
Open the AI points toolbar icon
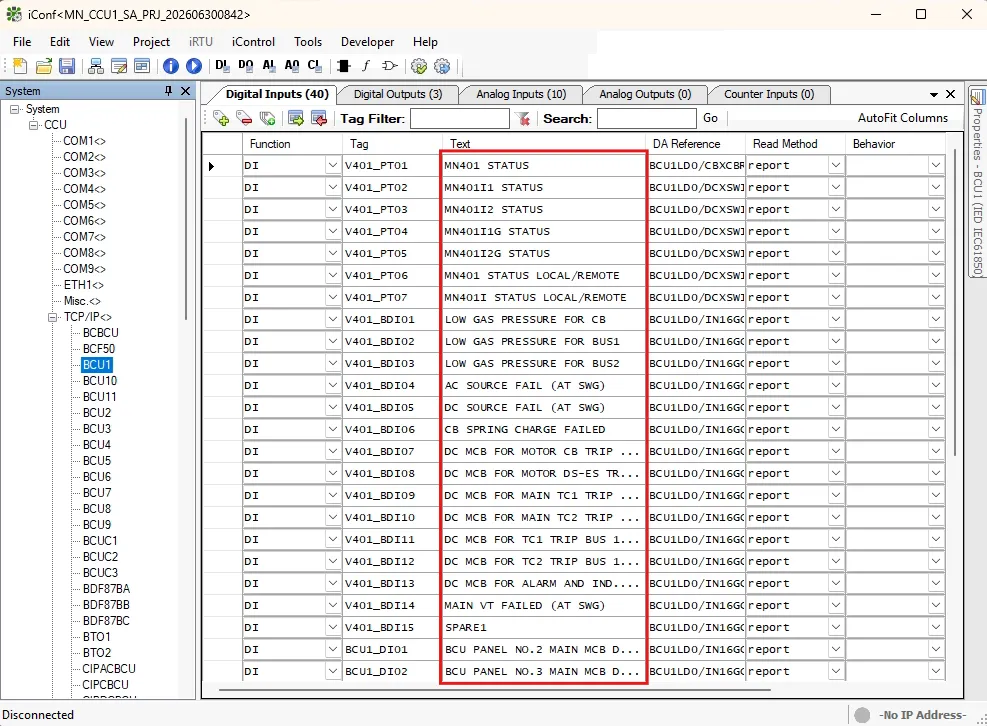click(269, 65)
